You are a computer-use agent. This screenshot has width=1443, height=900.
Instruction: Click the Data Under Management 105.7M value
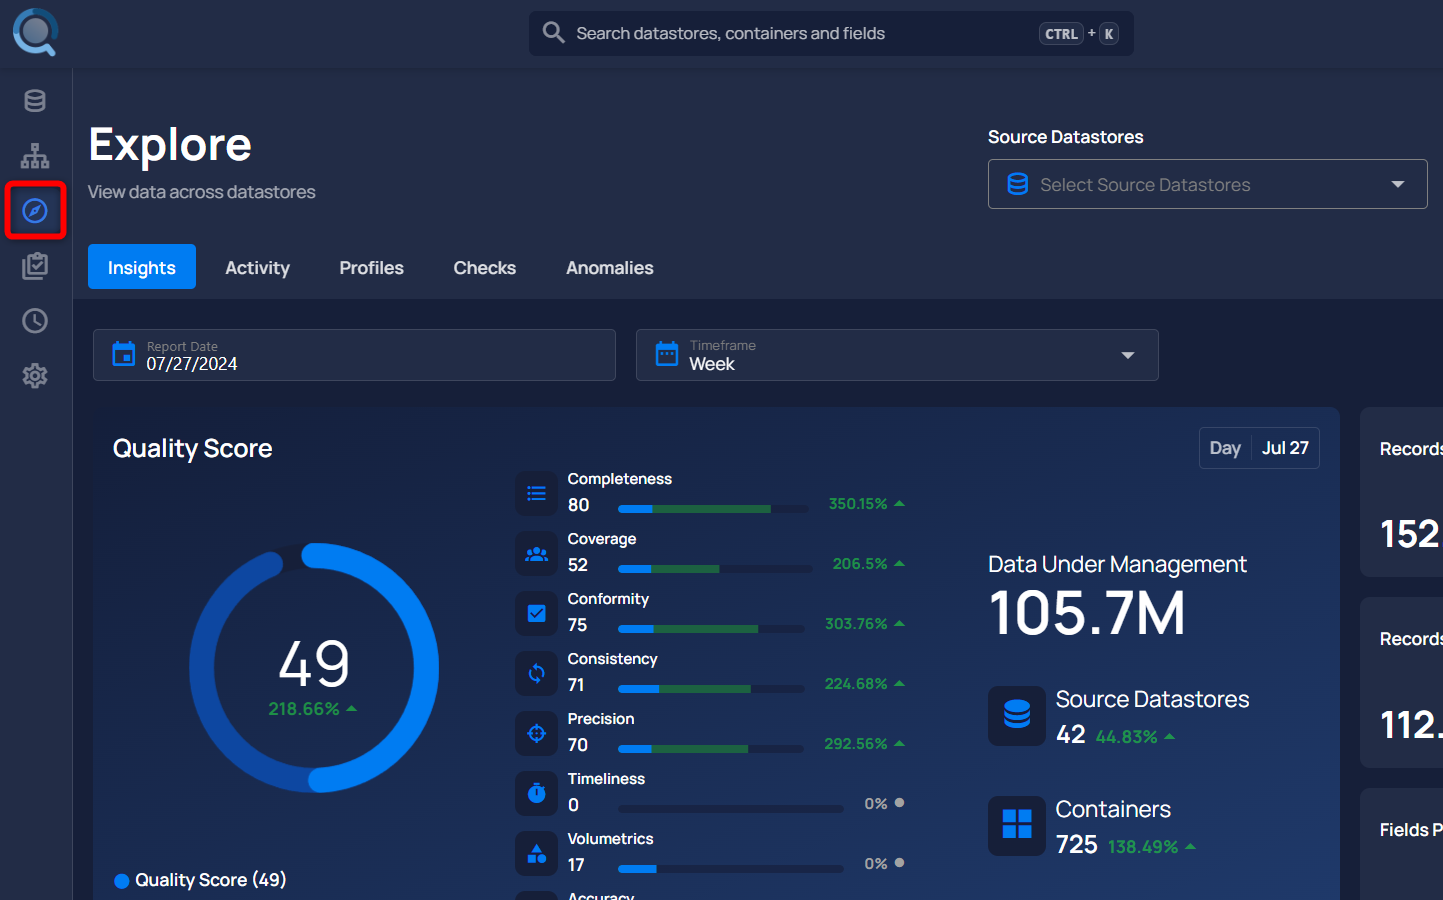(x=1087, y=613)
